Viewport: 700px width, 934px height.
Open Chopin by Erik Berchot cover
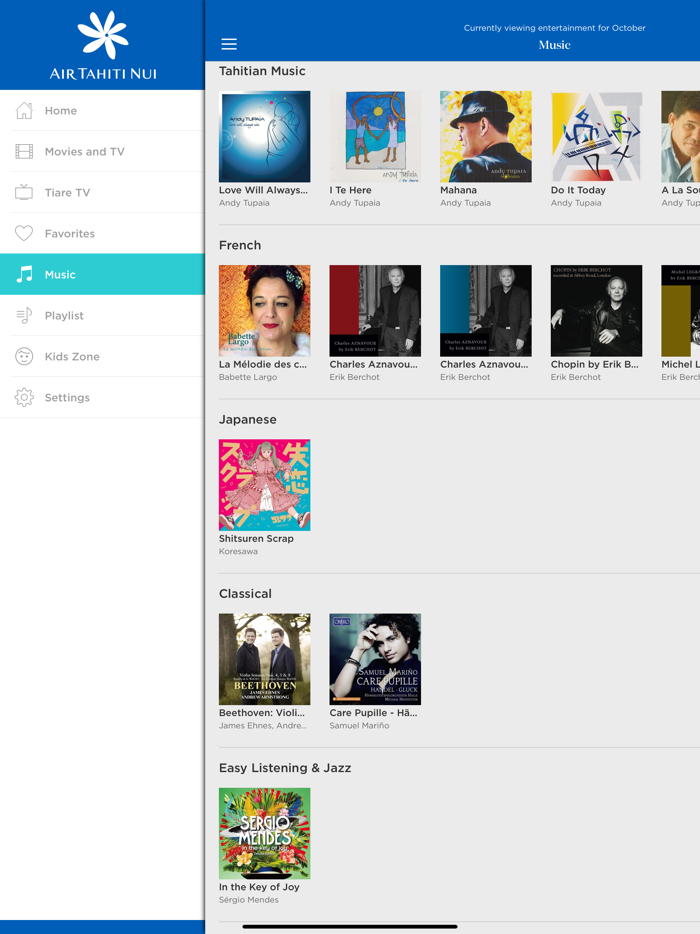(596, 310)
